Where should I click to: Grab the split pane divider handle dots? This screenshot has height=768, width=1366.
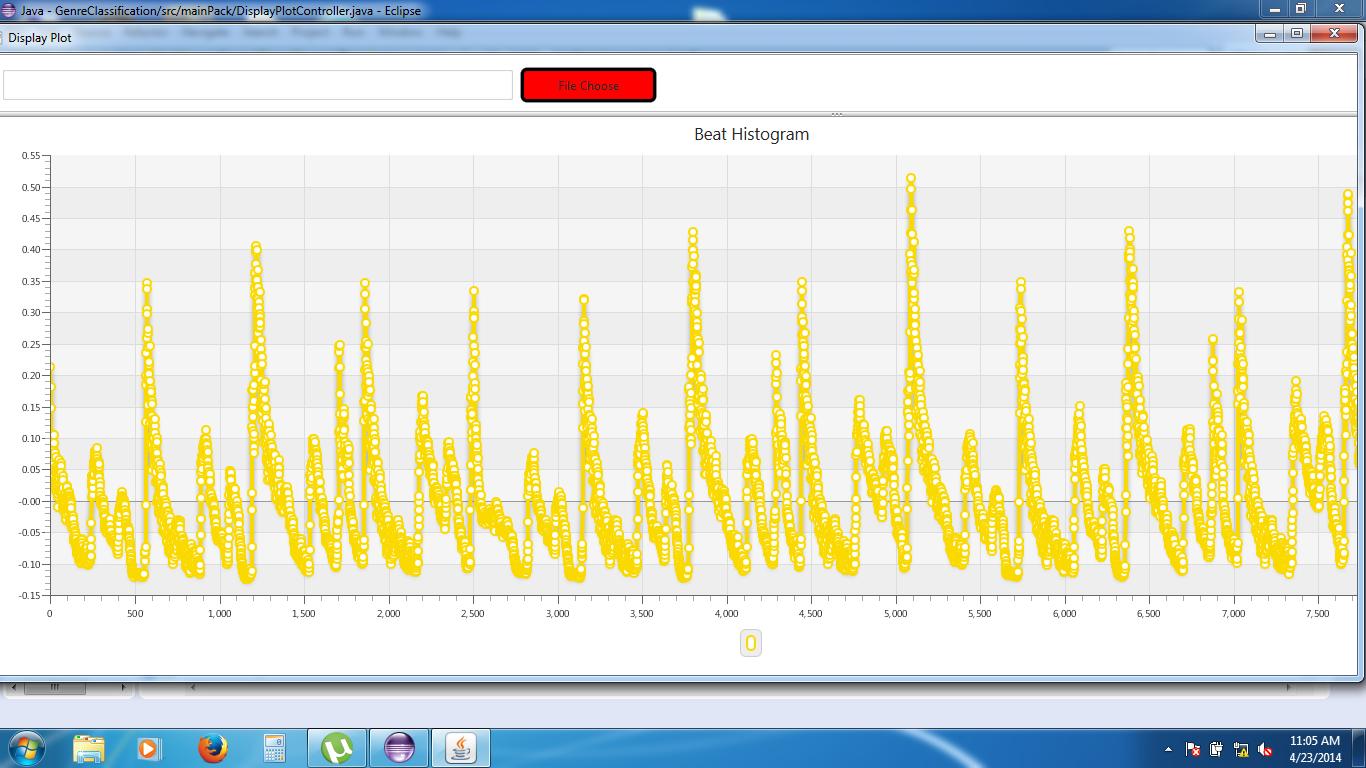pos(837,114)
